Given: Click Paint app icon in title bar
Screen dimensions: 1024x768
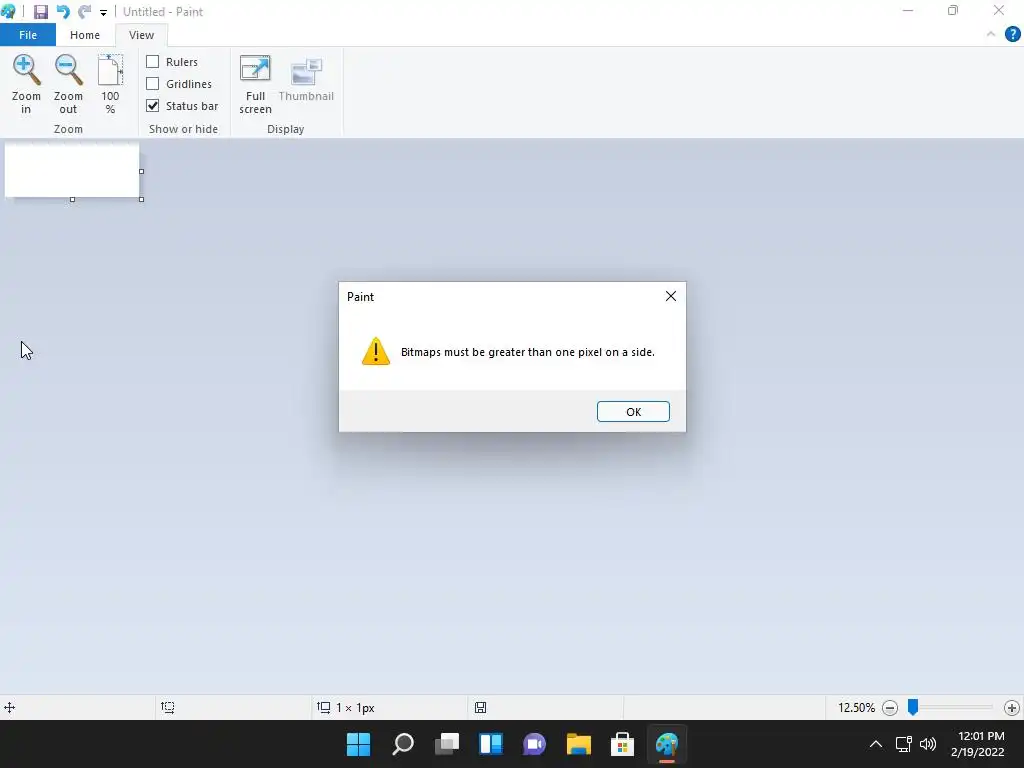Looking at the screenshot, I should (8, 12).
